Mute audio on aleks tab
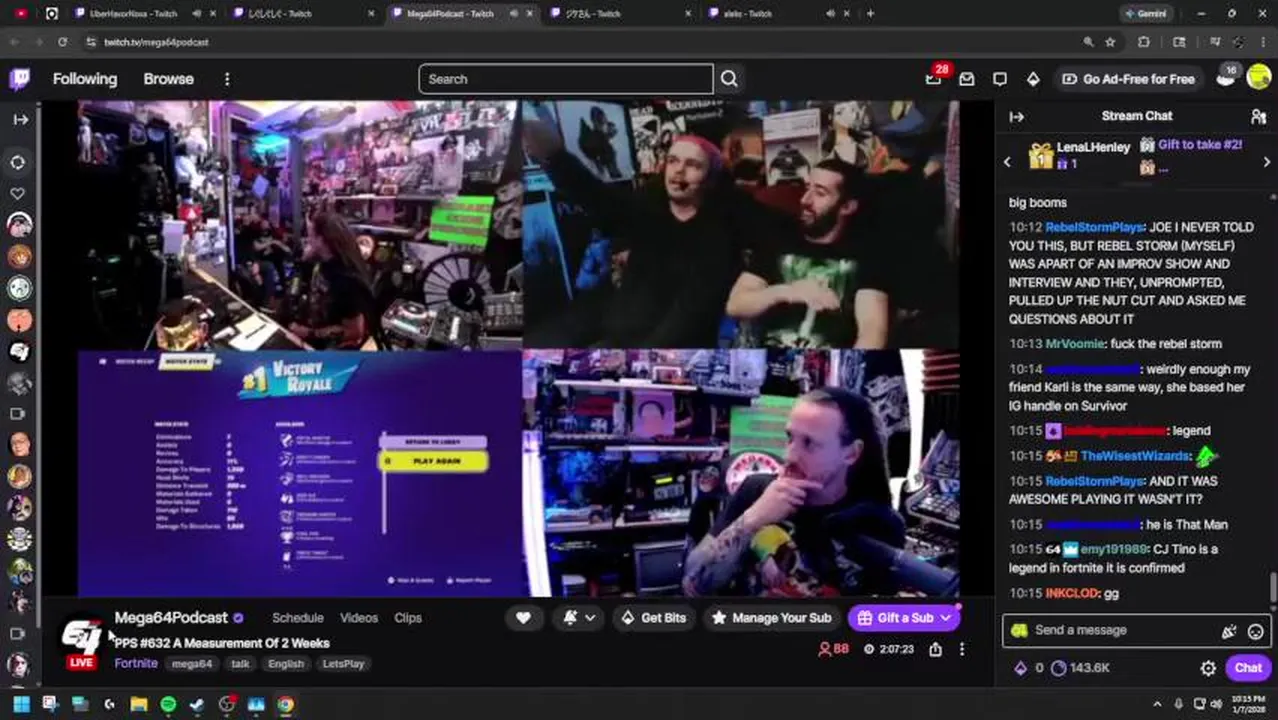The image size is (1278, 720). (830, 13)
